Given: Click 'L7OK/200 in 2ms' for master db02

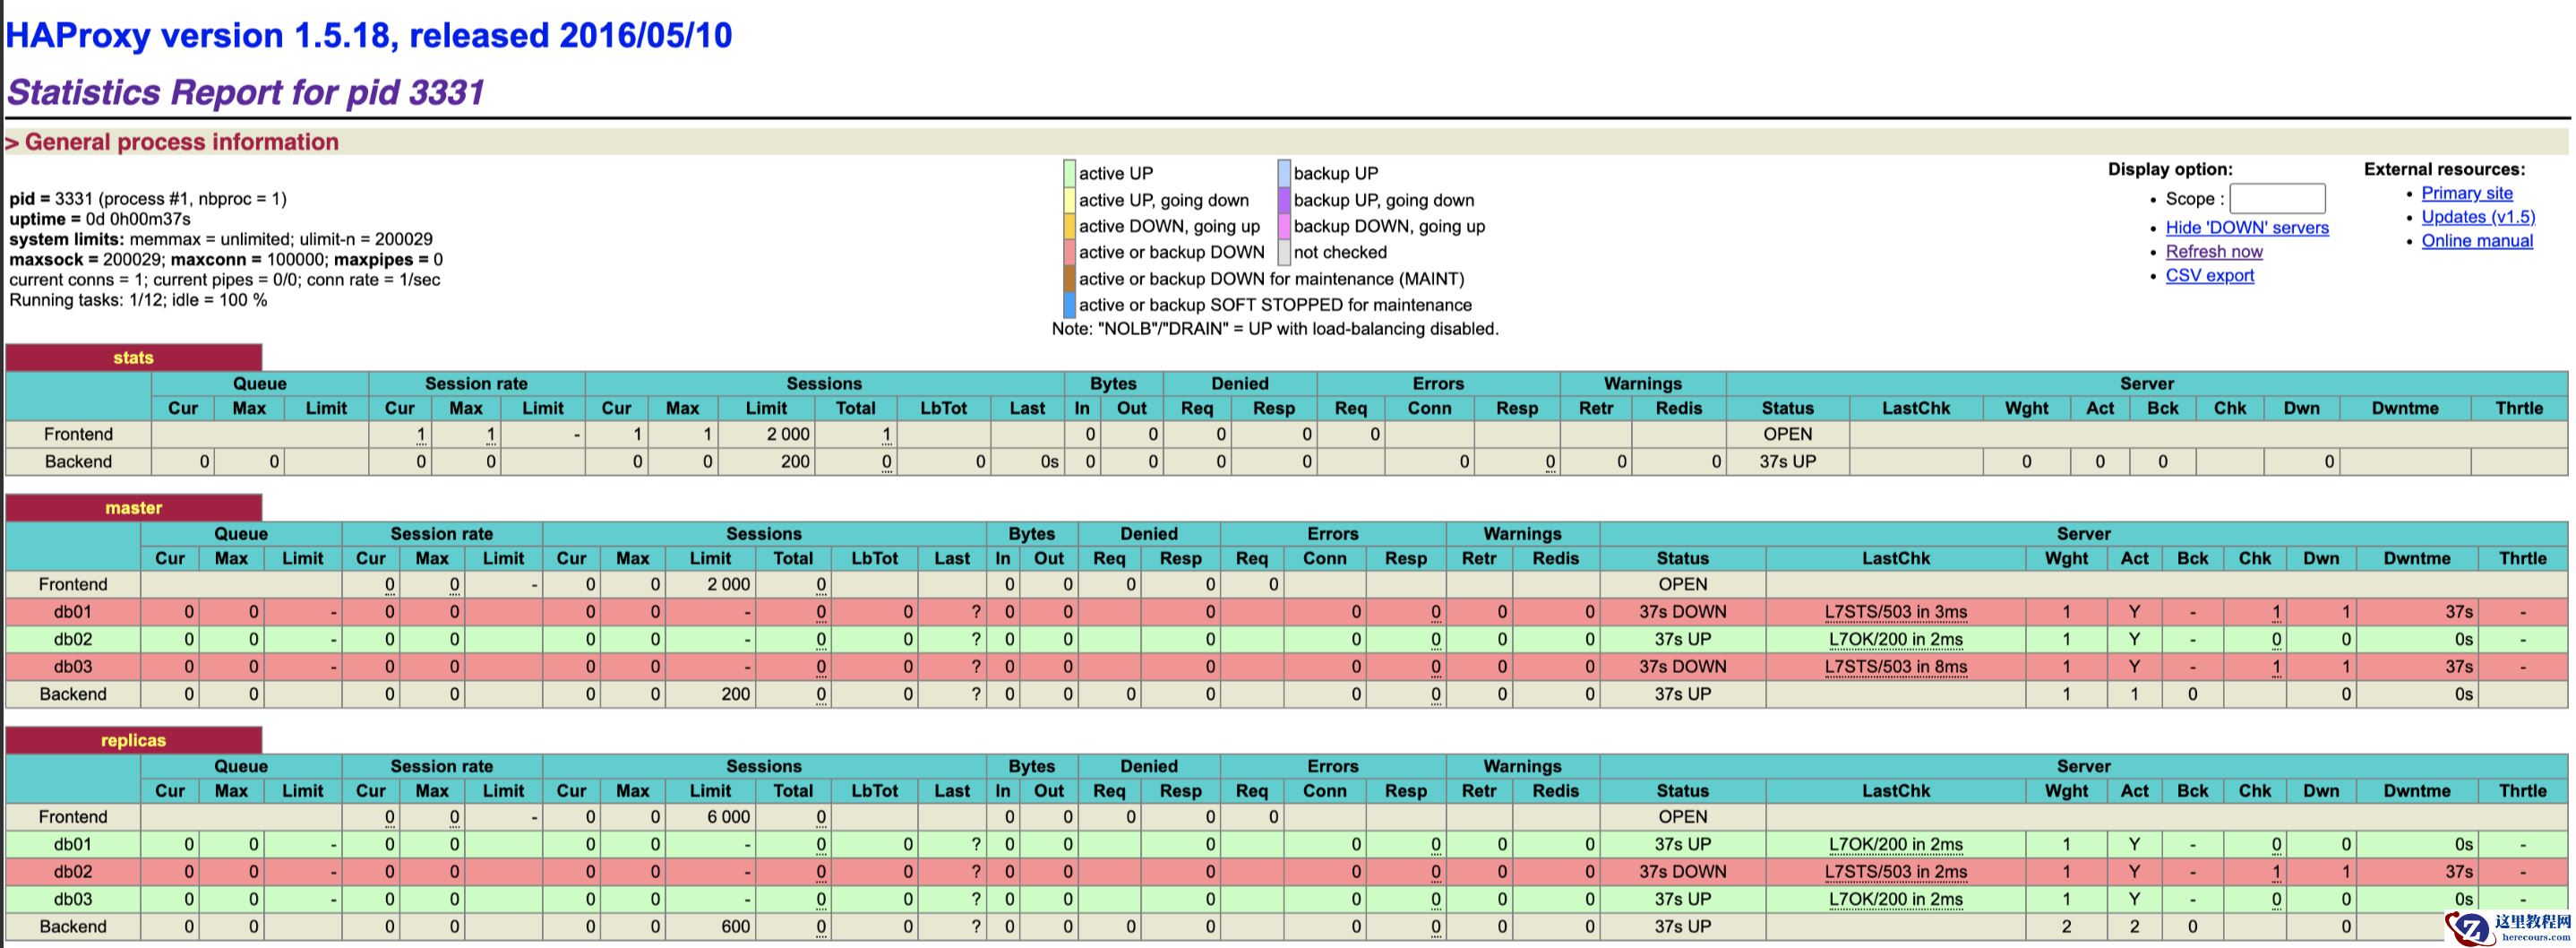Looking at the screenshot, I should (1895, 640).
